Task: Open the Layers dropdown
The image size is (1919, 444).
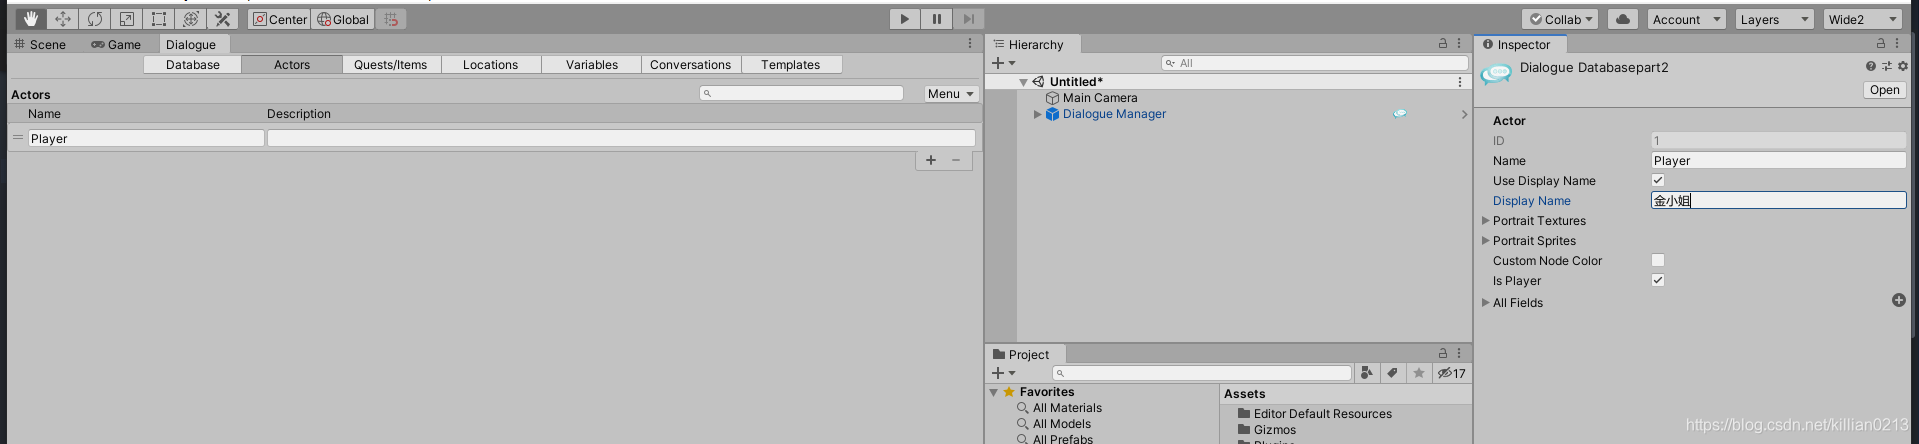Action: coord(1774,19)
